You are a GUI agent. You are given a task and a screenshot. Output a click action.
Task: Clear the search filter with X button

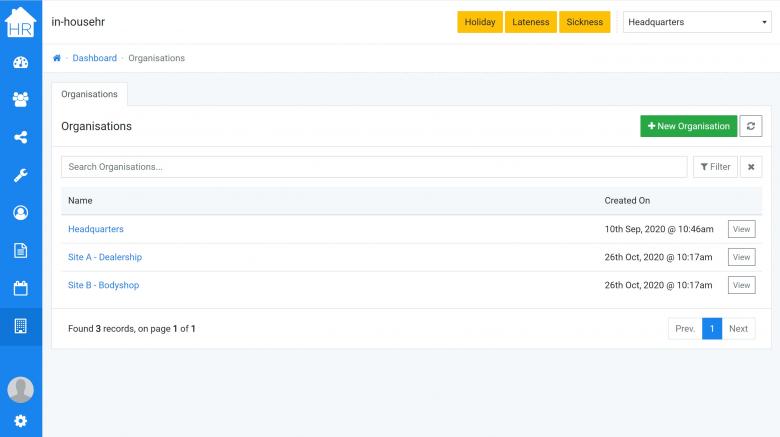coord(751,167)
